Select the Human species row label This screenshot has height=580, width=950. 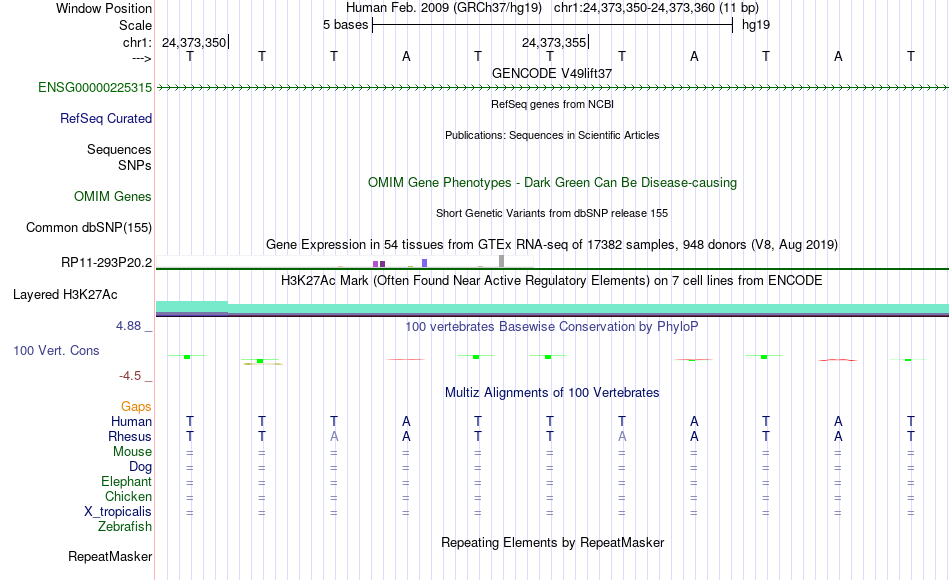(131, 421)
